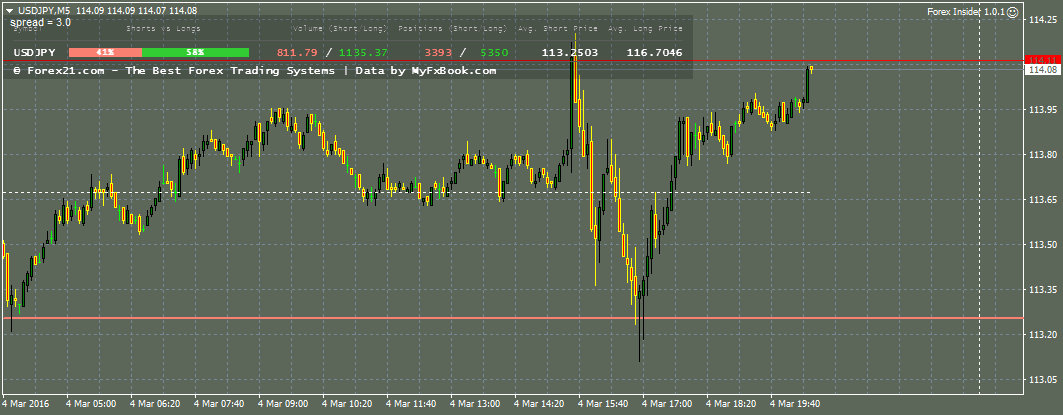Screen dimensions: 1063x415
Task: Click average short price 113.2503
Action: 569,52
